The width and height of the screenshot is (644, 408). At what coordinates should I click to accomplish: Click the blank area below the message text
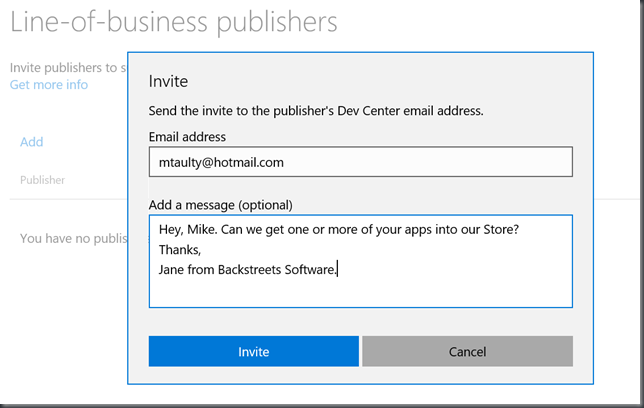tap(361, 293)
